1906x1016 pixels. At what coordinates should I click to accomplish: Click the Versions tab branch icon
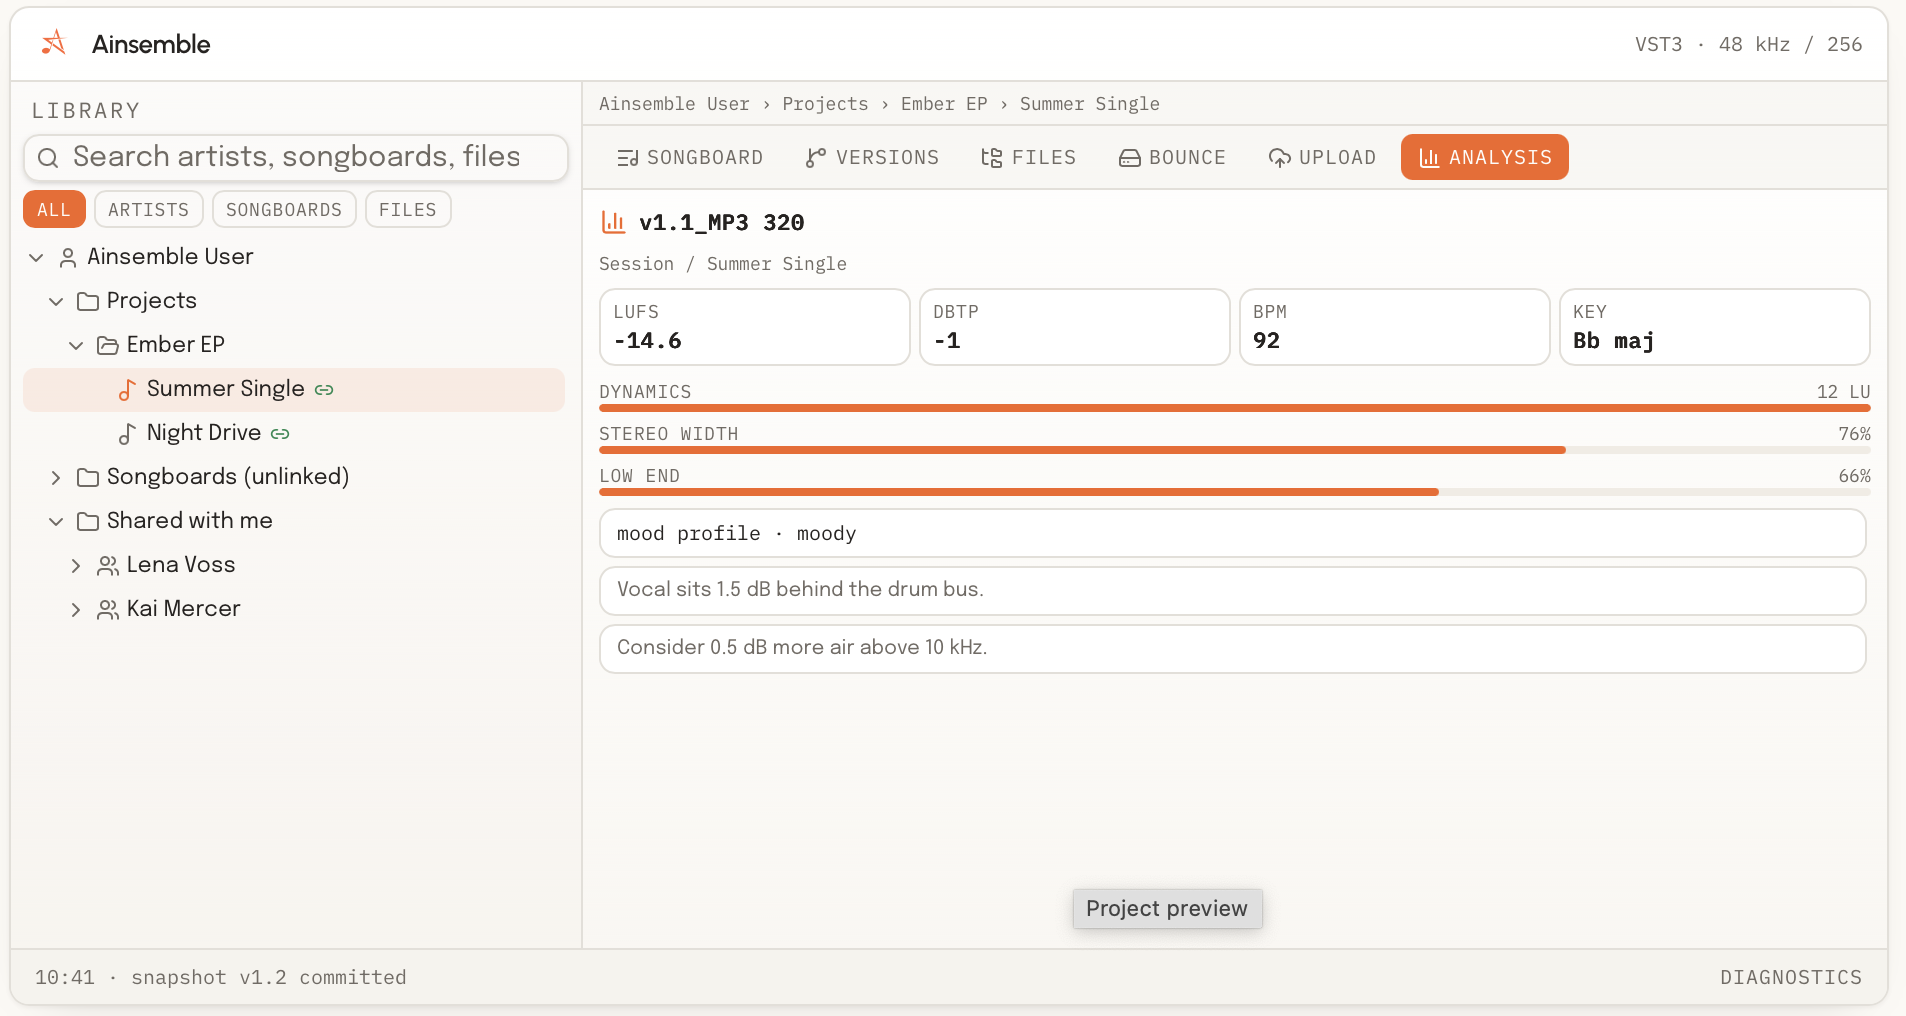[x=816, y=158]
